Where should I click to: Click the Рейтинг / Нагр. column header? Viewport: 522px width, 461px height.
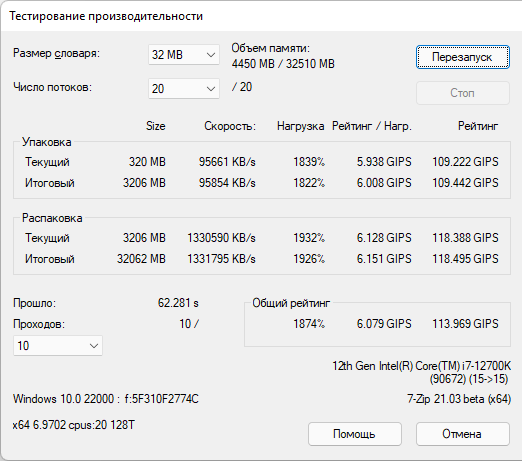pos(372,126)
